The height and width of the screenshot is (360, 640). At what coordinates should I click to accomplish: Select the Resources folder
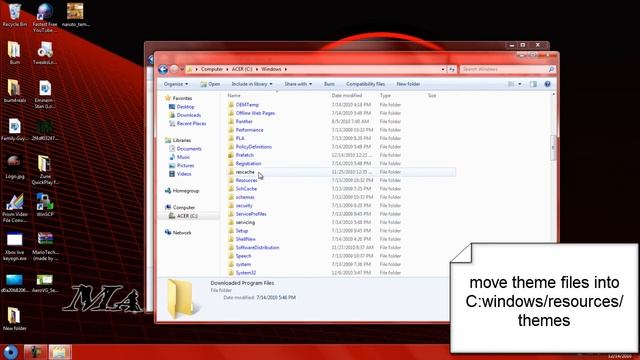tap(243, 180)
